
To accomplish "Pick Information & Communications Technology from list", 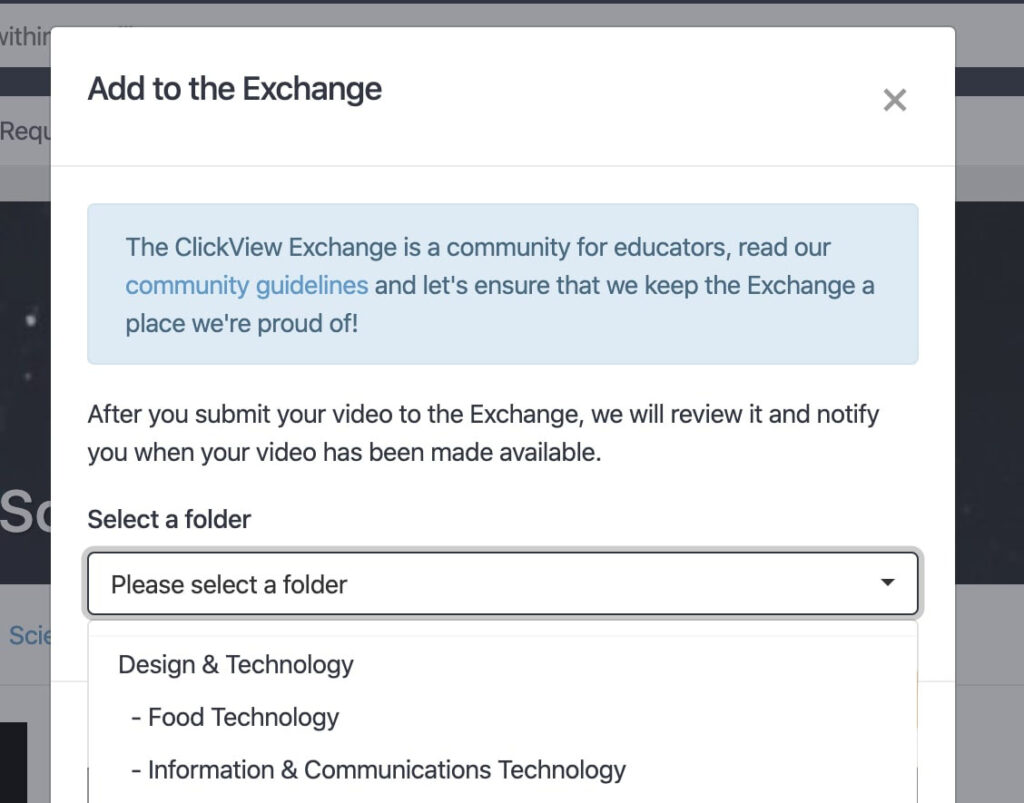I will [386, 770].
